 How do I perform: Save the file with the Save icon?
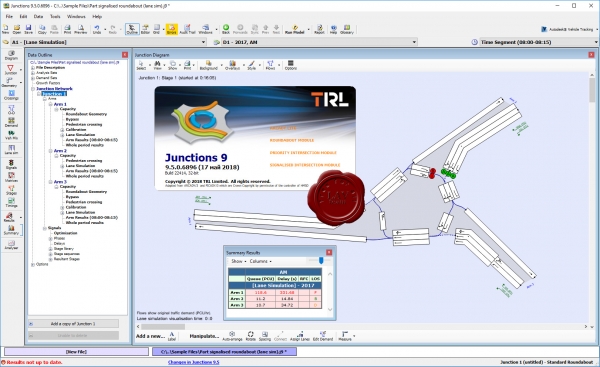28,29
